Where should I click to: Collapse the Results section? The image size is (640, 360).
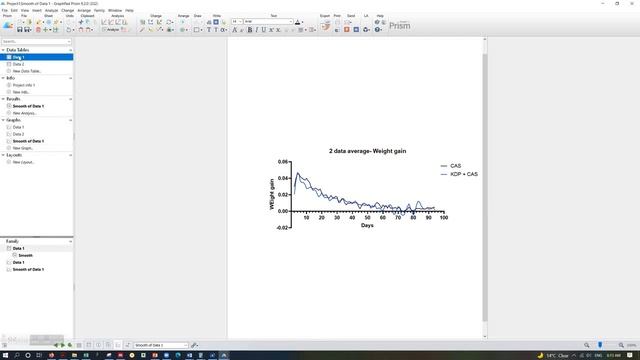click(3, 99)
